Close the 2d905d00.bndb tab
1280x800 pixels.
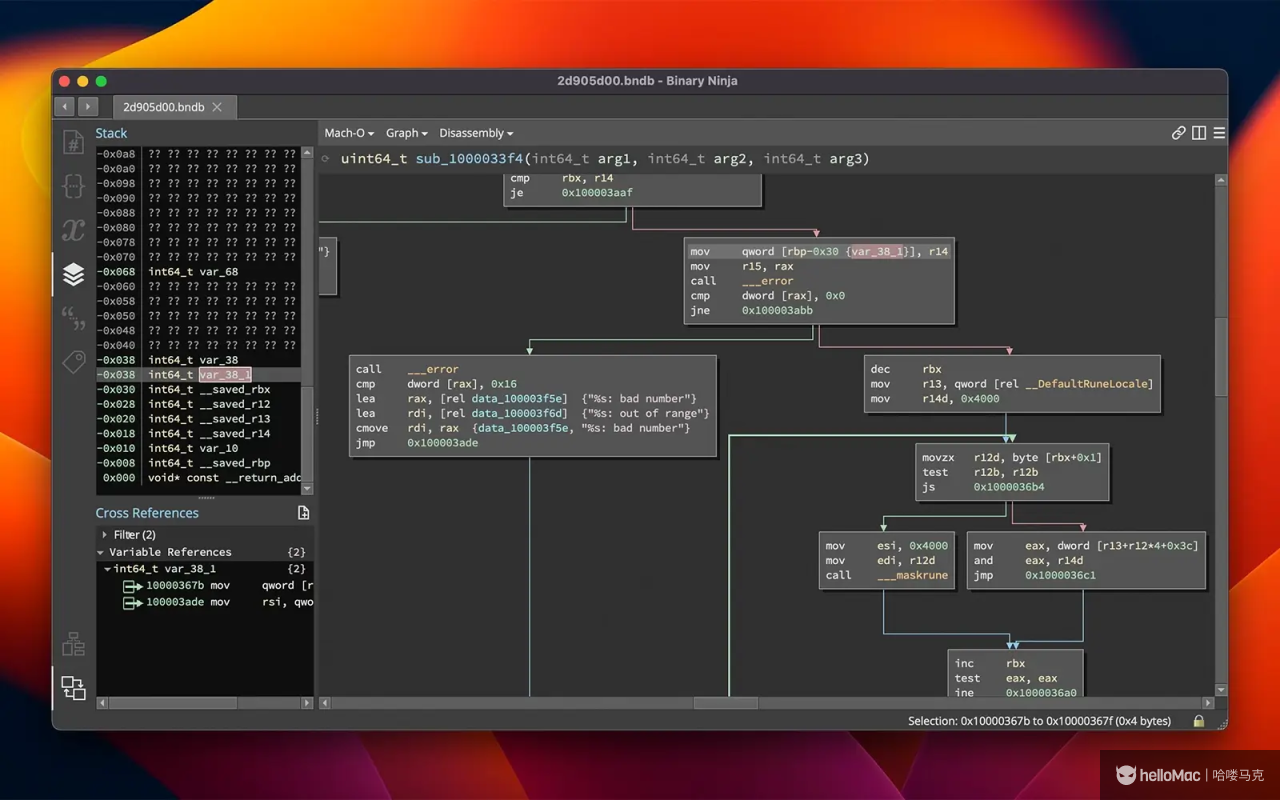tap(217, 107)
